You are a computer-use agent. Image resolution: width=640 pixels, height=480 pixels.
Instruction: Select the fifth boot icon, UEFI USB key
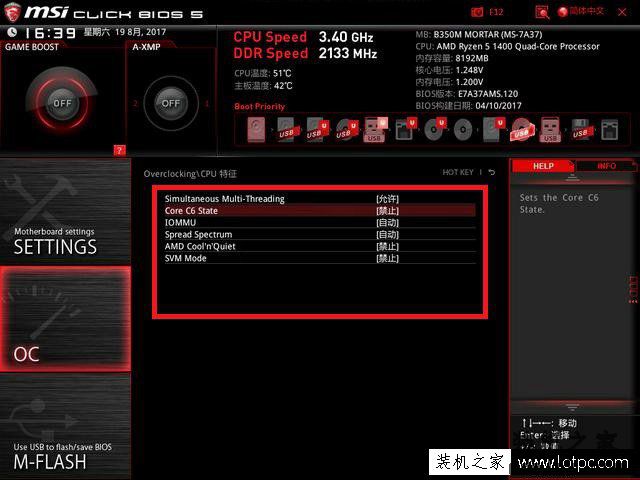coord(375,130)
